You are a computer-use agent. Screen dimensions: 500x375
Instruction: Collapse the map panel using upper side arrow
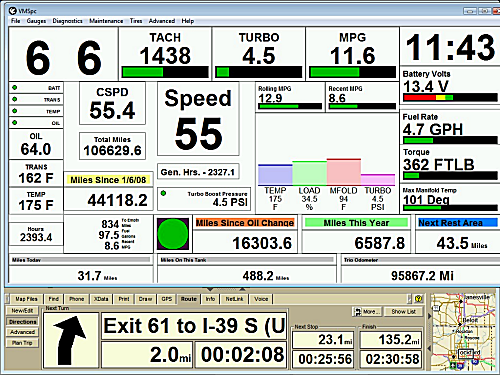click(x=429, y=316)
